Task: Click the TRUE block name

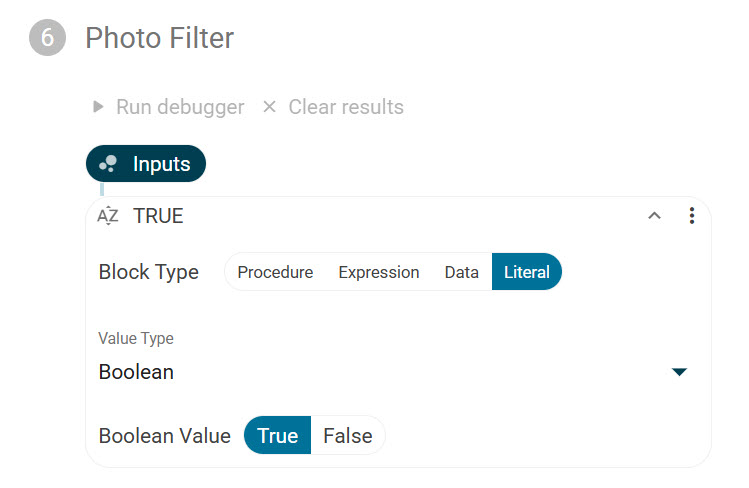Action: coord(158,216)
